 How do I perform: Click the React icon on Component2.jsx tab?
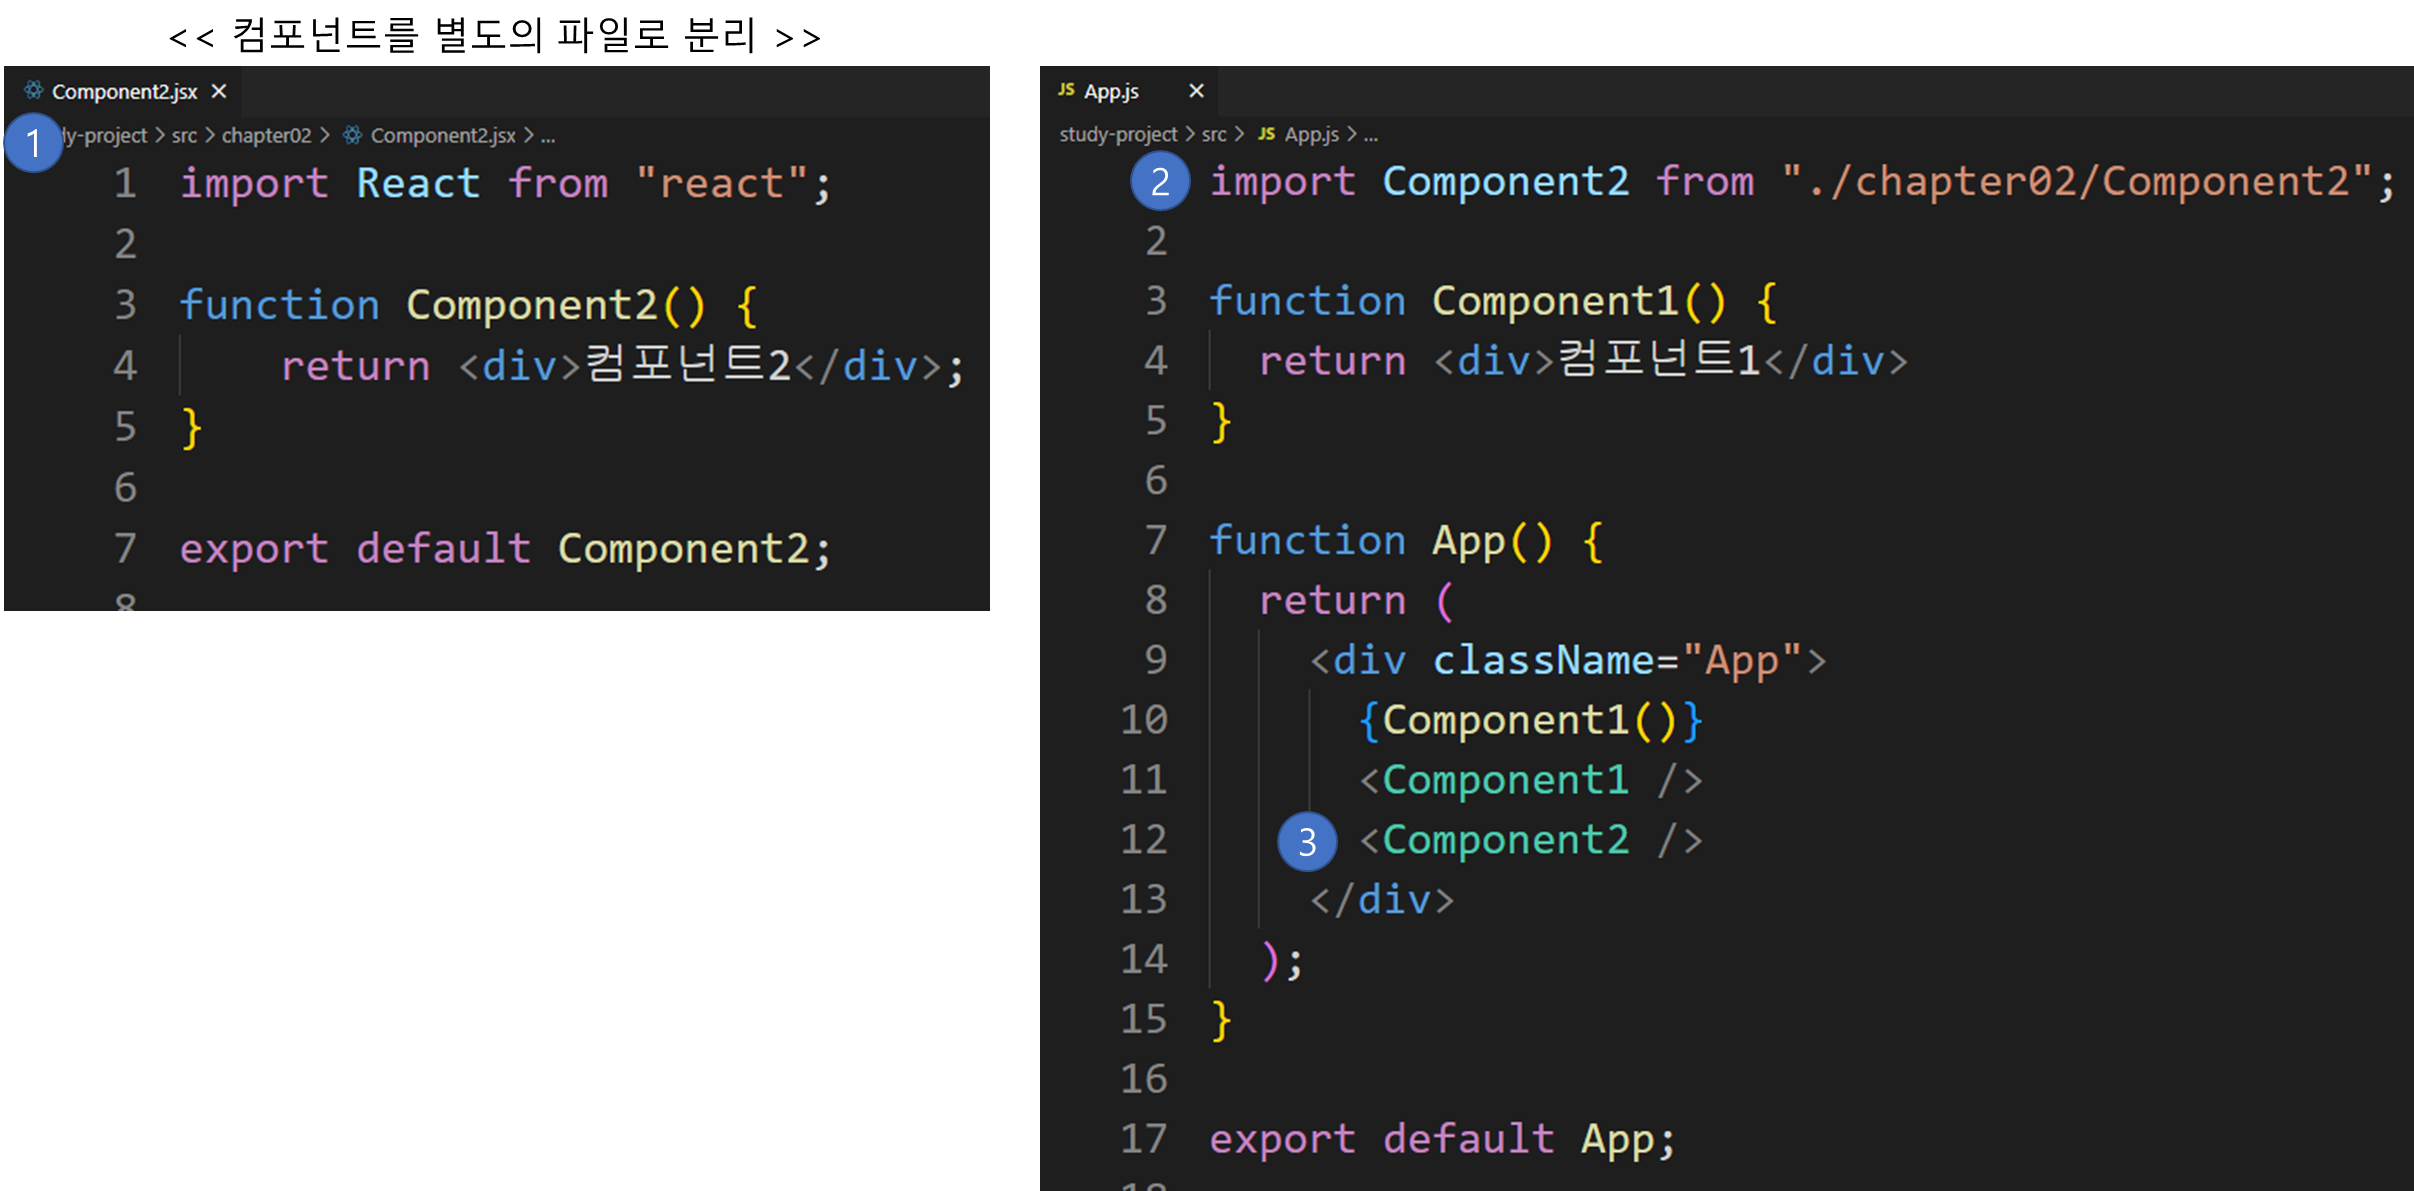click(x=33, y=91)
